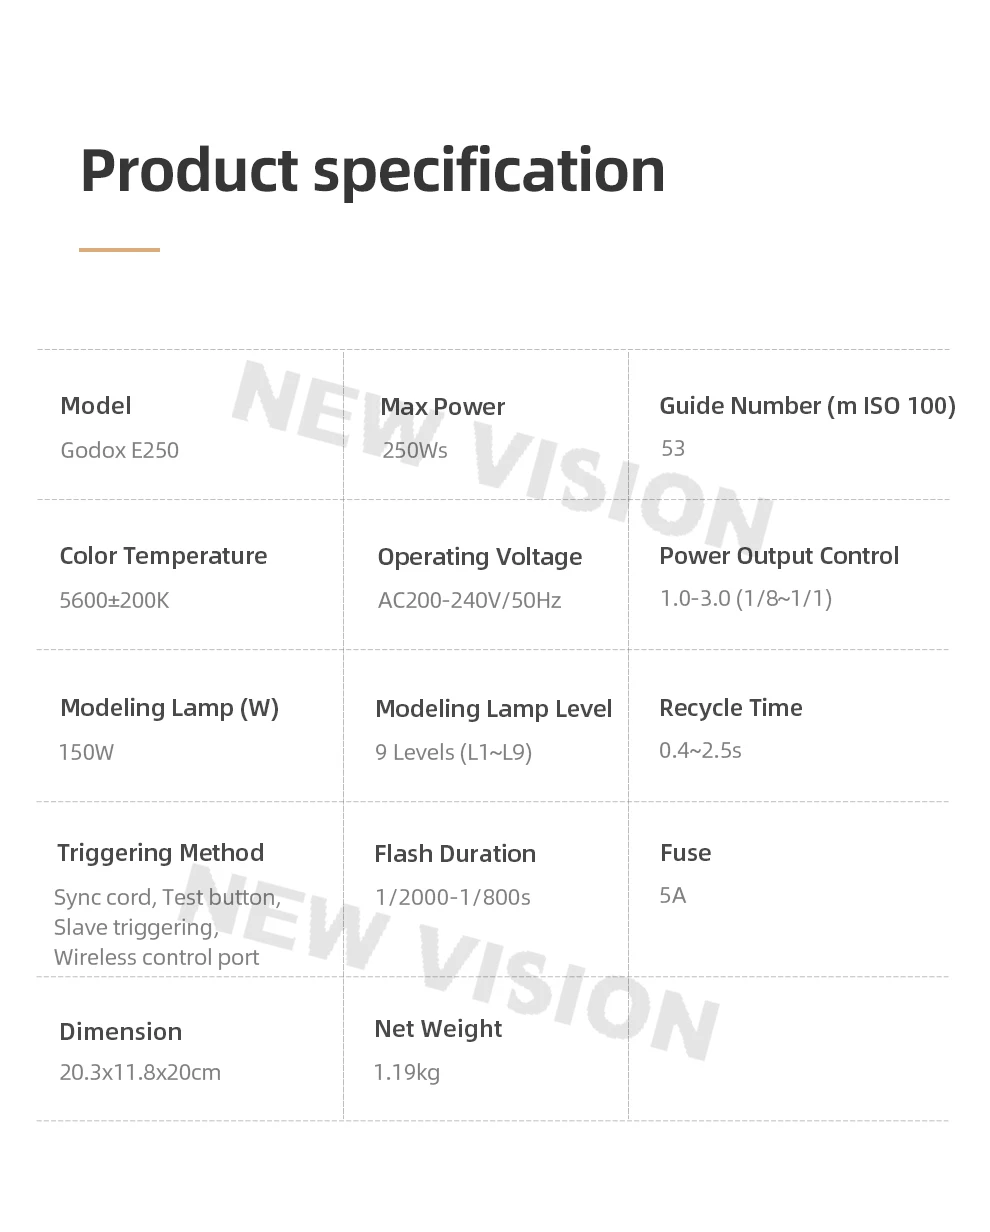Select the 9 Levels (L1~L9) value
The height and width of the screenshot is (1232, 990).
pos(453,752)
